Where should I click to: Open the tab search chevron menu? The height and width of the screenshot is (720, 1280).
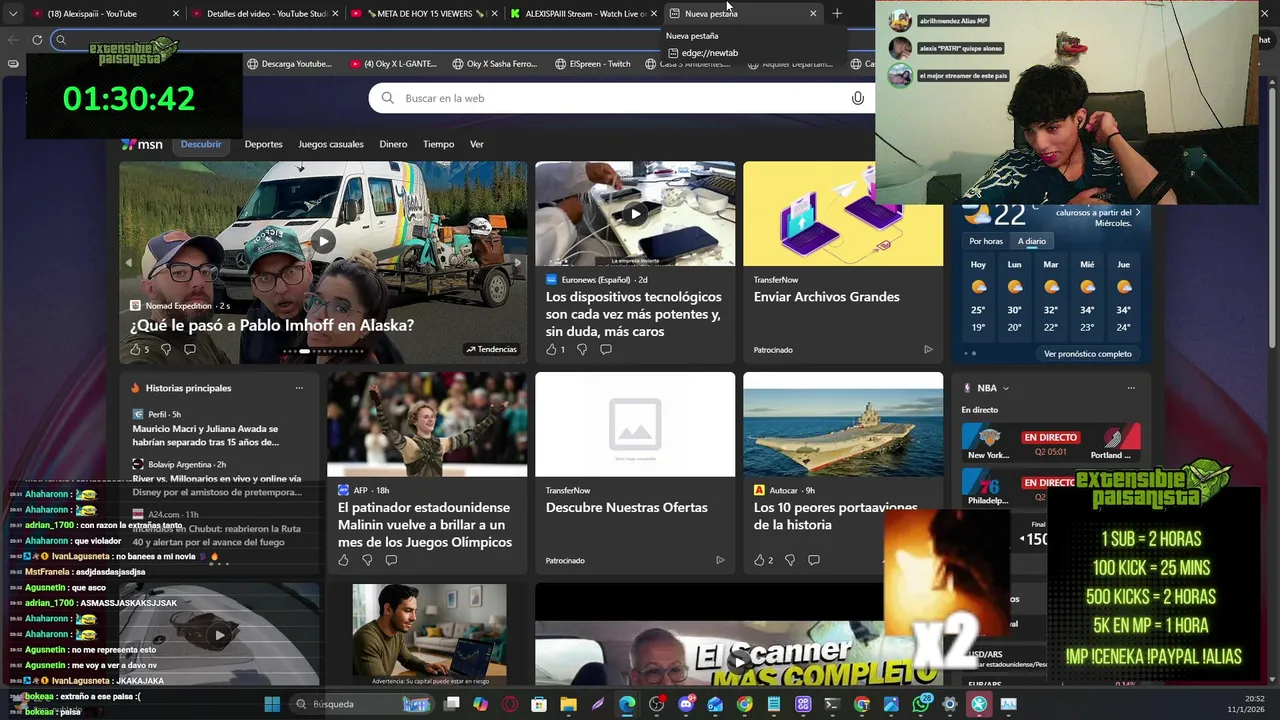(x=13, y=14)
